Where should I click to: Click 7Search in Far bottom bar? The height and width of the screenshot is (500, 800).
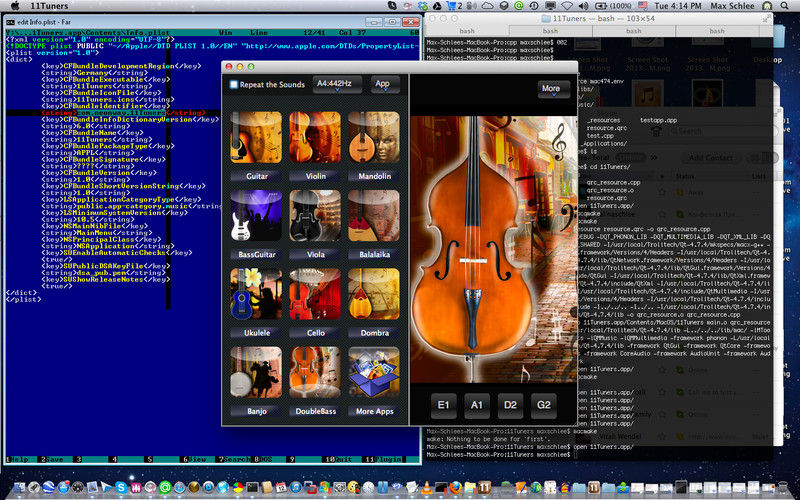(234, 459)
